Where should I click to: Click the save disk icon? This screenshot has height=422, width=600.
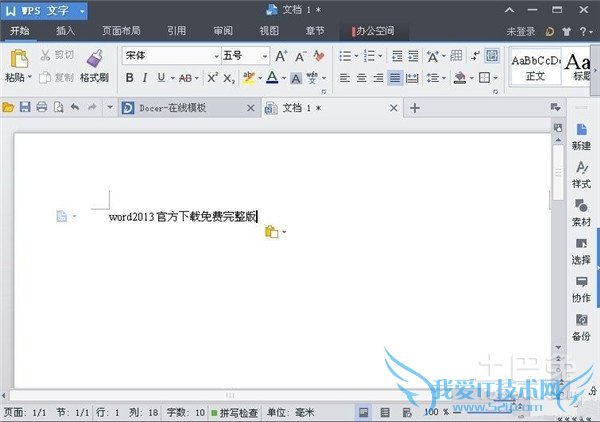tap(25, 107)
